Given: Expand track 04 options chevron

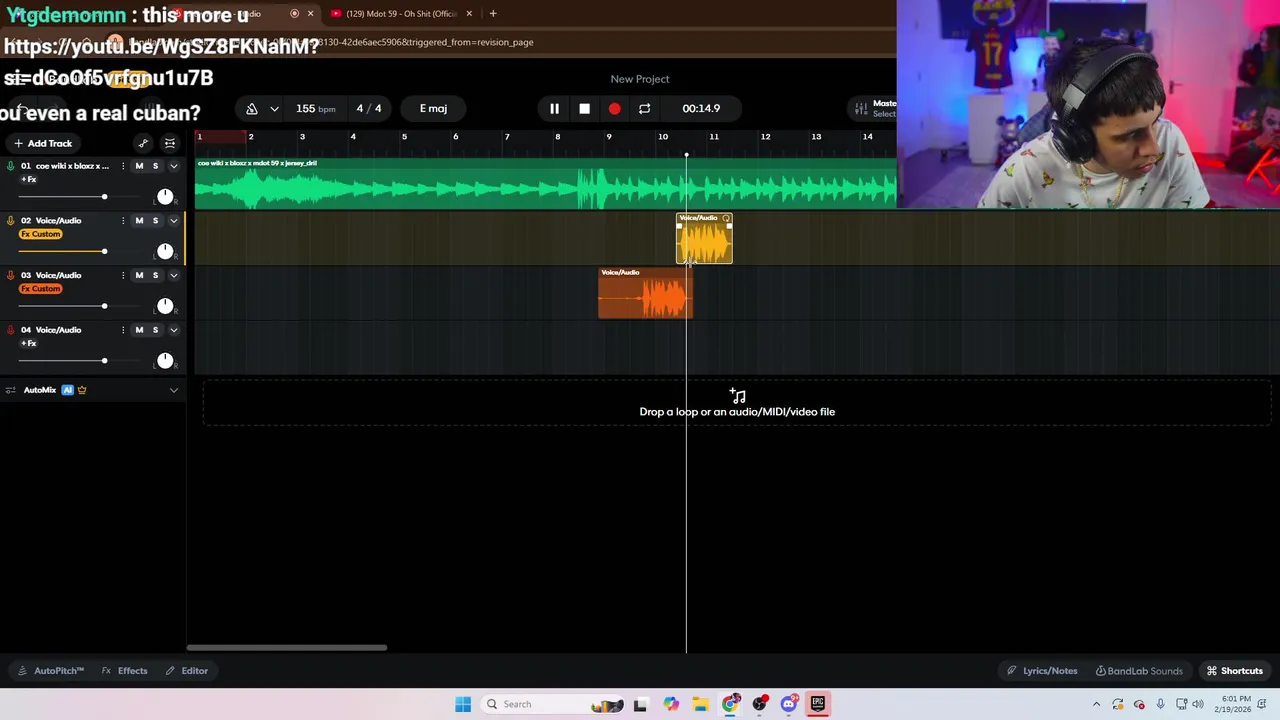Looking at the screenshot, I should coord(173,330).
